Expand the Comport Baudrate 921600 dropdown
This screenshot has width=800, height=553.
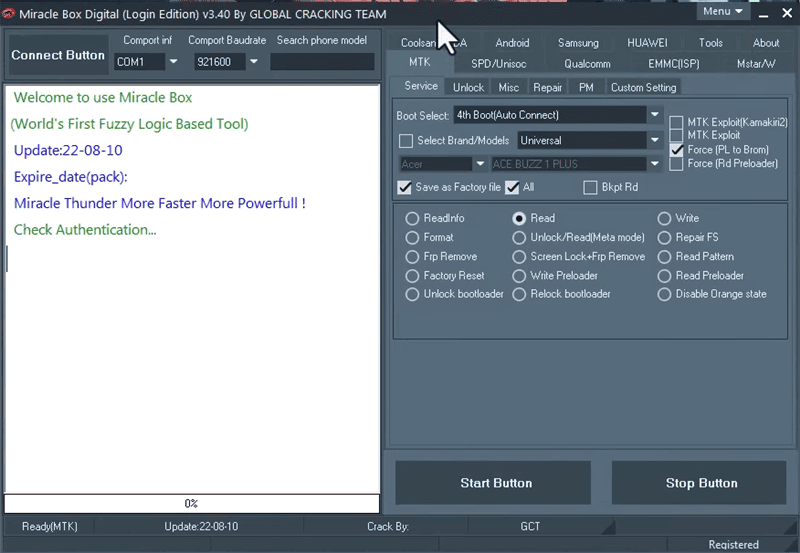(x=254, y=62)
